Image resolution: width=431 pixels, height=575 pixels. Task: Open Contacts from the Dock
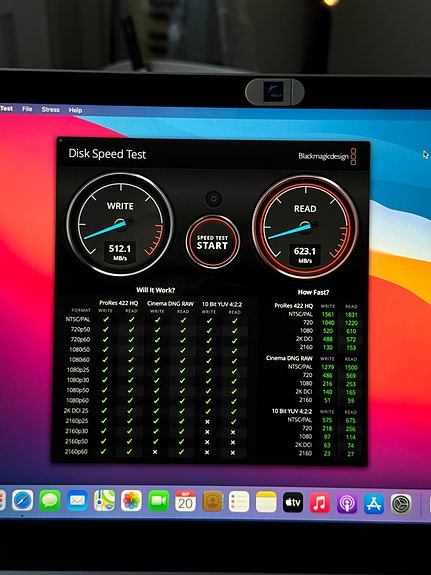[213, 501]
